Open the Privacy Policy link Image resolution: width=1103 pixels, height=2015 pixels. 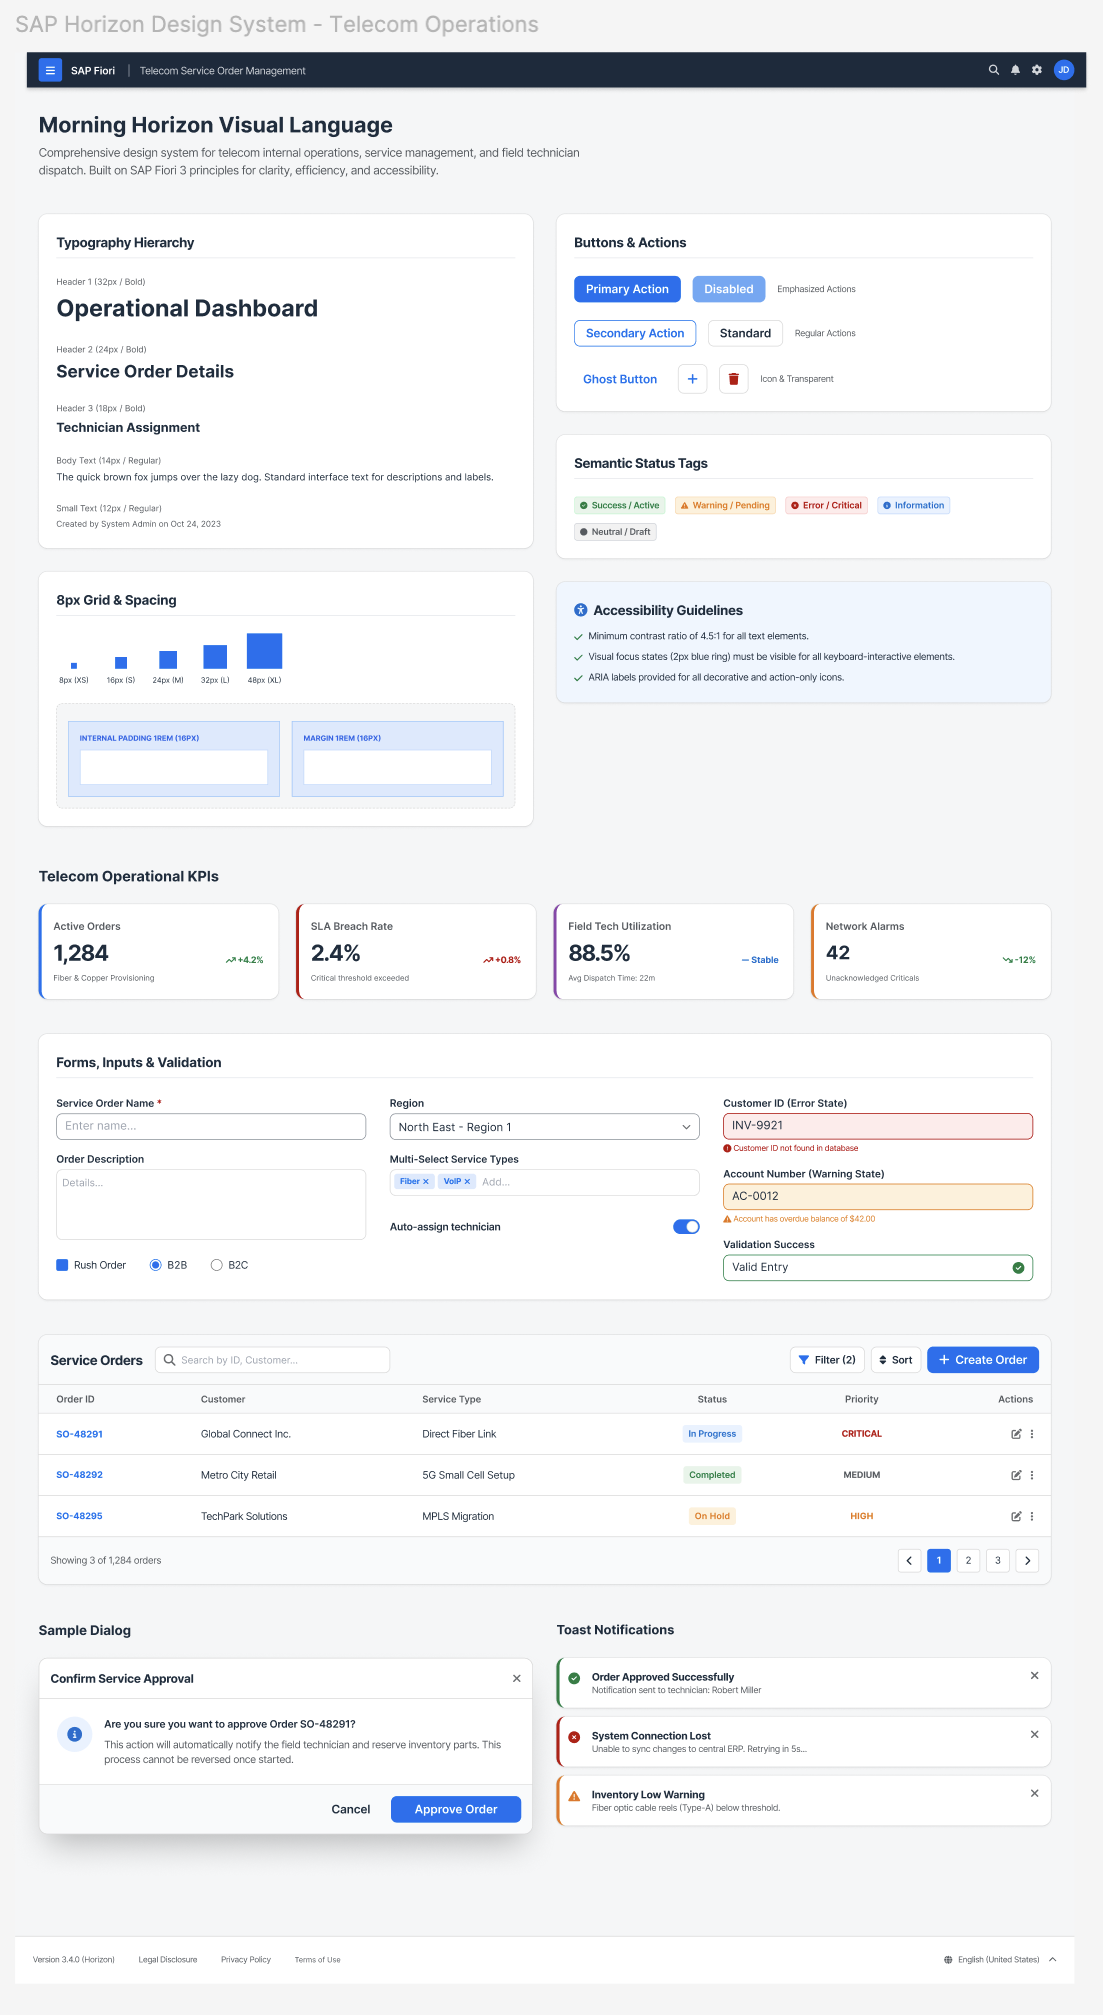[x=246, y=1960]
